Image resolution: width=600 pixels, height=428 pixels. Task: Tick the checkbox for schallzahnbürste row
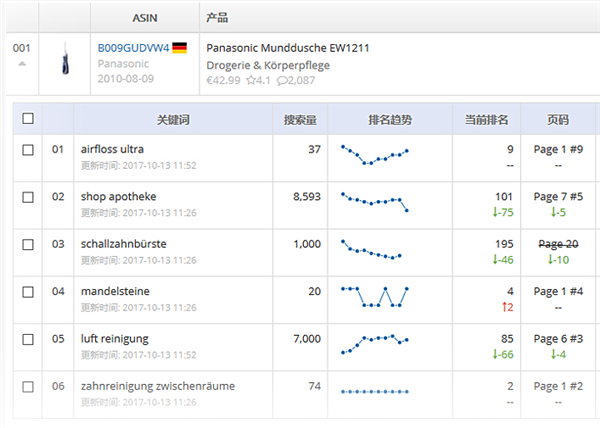28,244
